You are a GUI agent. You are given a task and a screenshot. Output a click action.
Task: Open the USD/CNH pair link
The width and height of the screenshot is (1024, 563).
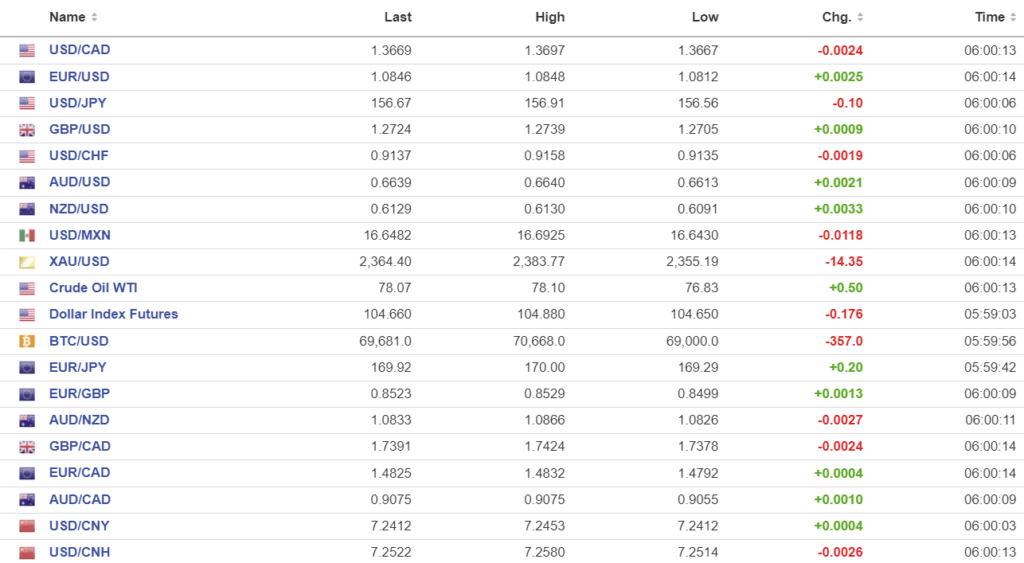click(80, 552)
